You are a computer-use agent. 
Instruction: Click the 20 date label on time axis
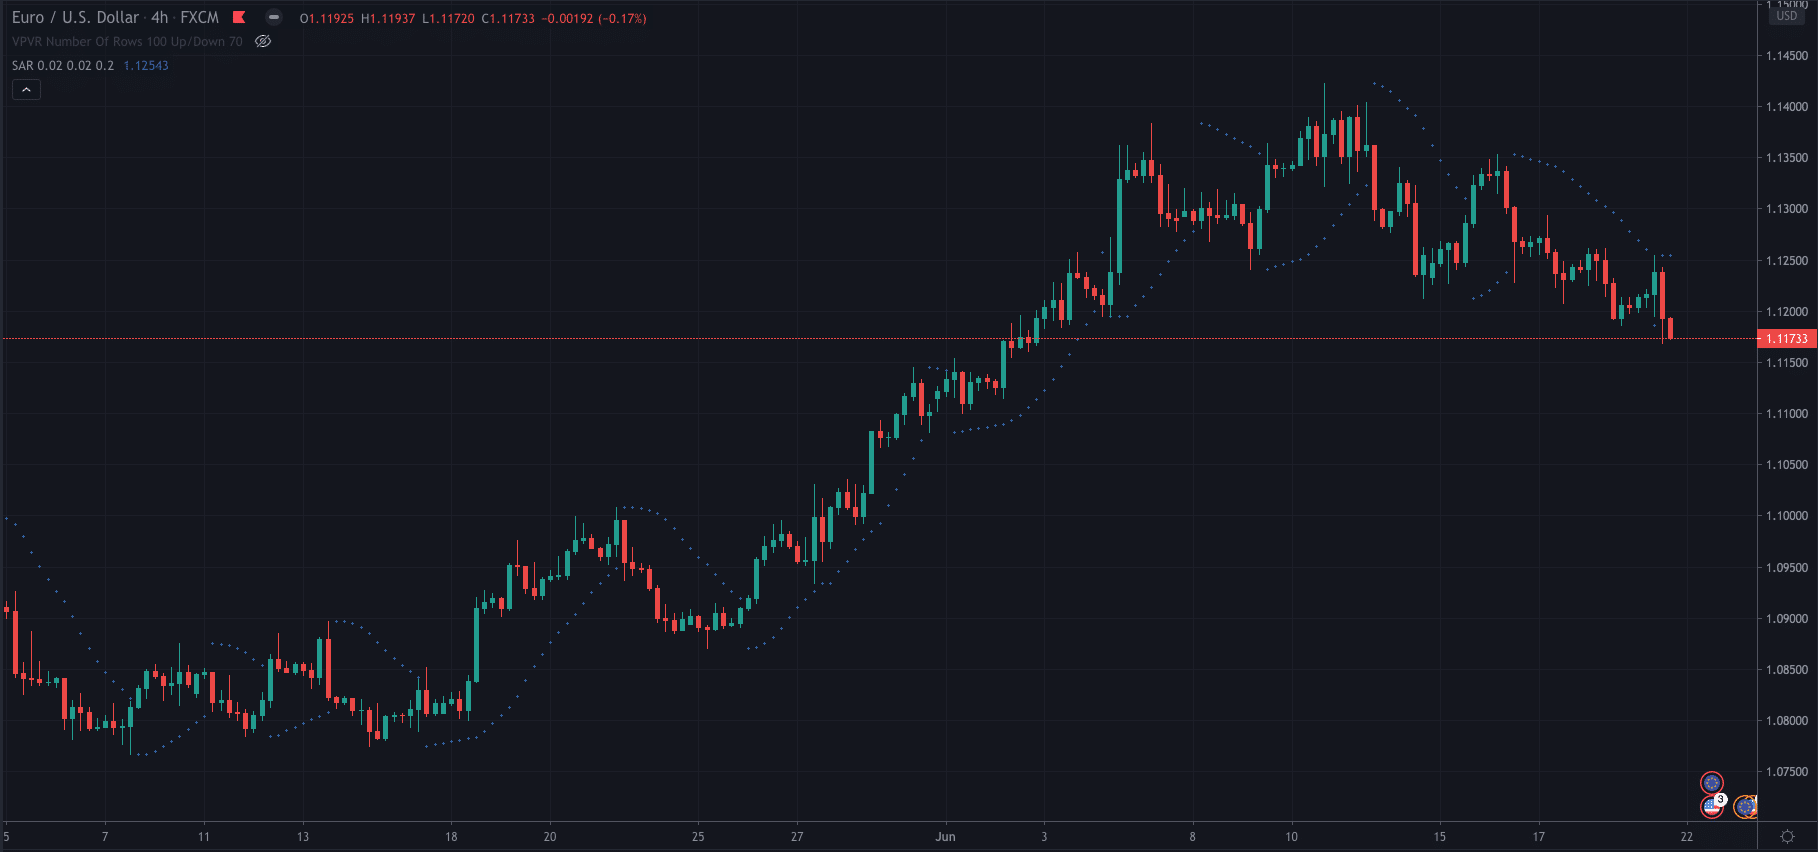550,837
